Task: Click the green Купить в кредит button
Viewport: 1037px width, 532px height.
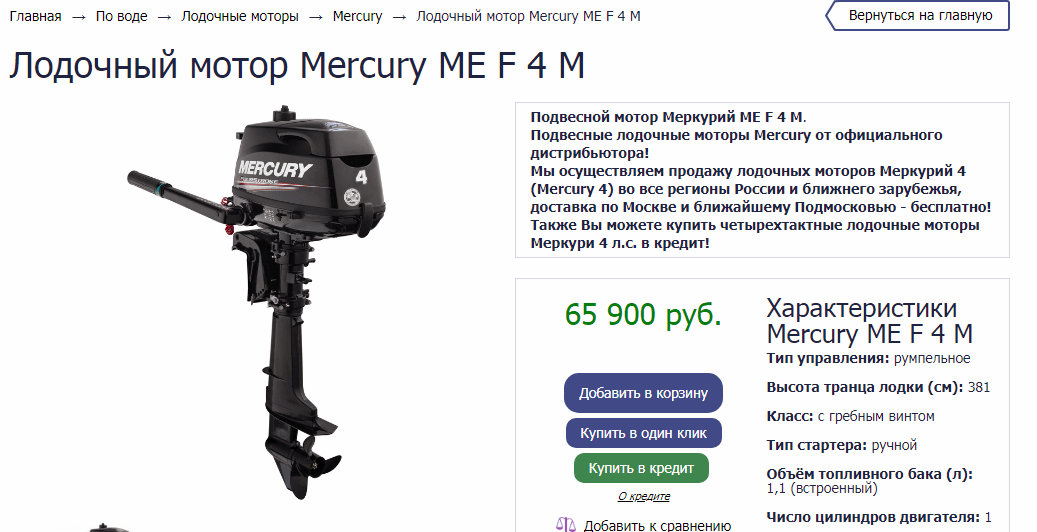Action: click(641, 468)
